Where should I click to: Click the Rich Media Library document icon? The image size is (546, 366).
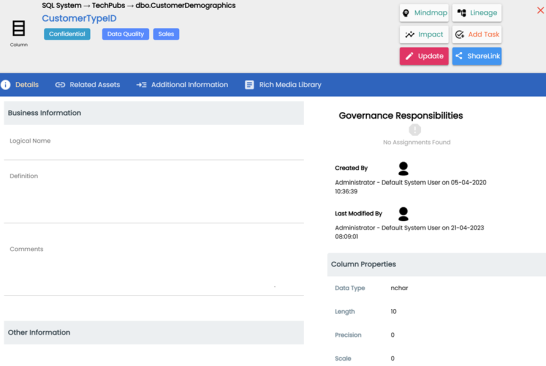[249, 85]
